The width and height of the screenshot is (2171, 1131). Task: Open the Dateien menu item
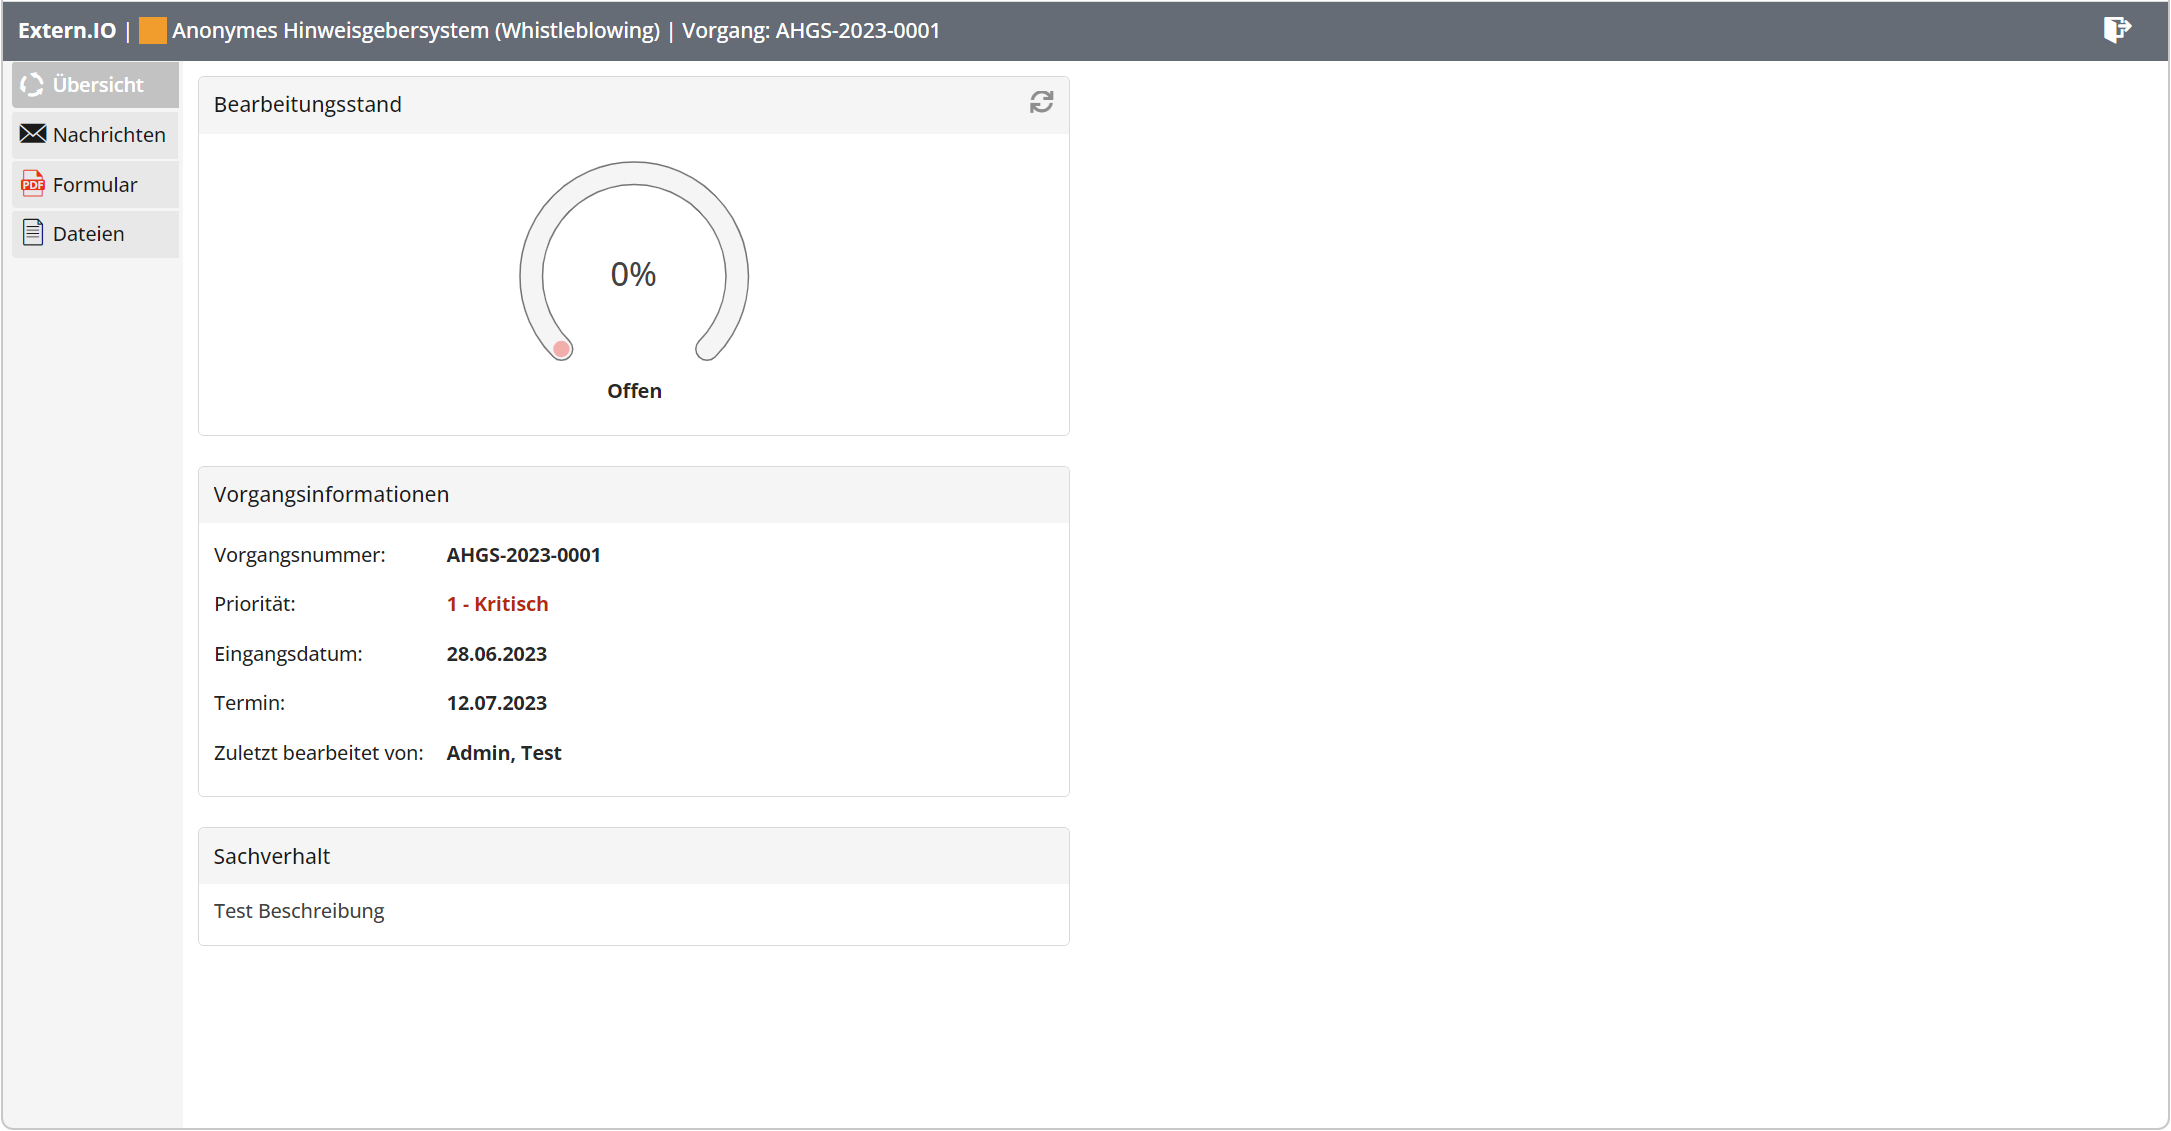96,234
